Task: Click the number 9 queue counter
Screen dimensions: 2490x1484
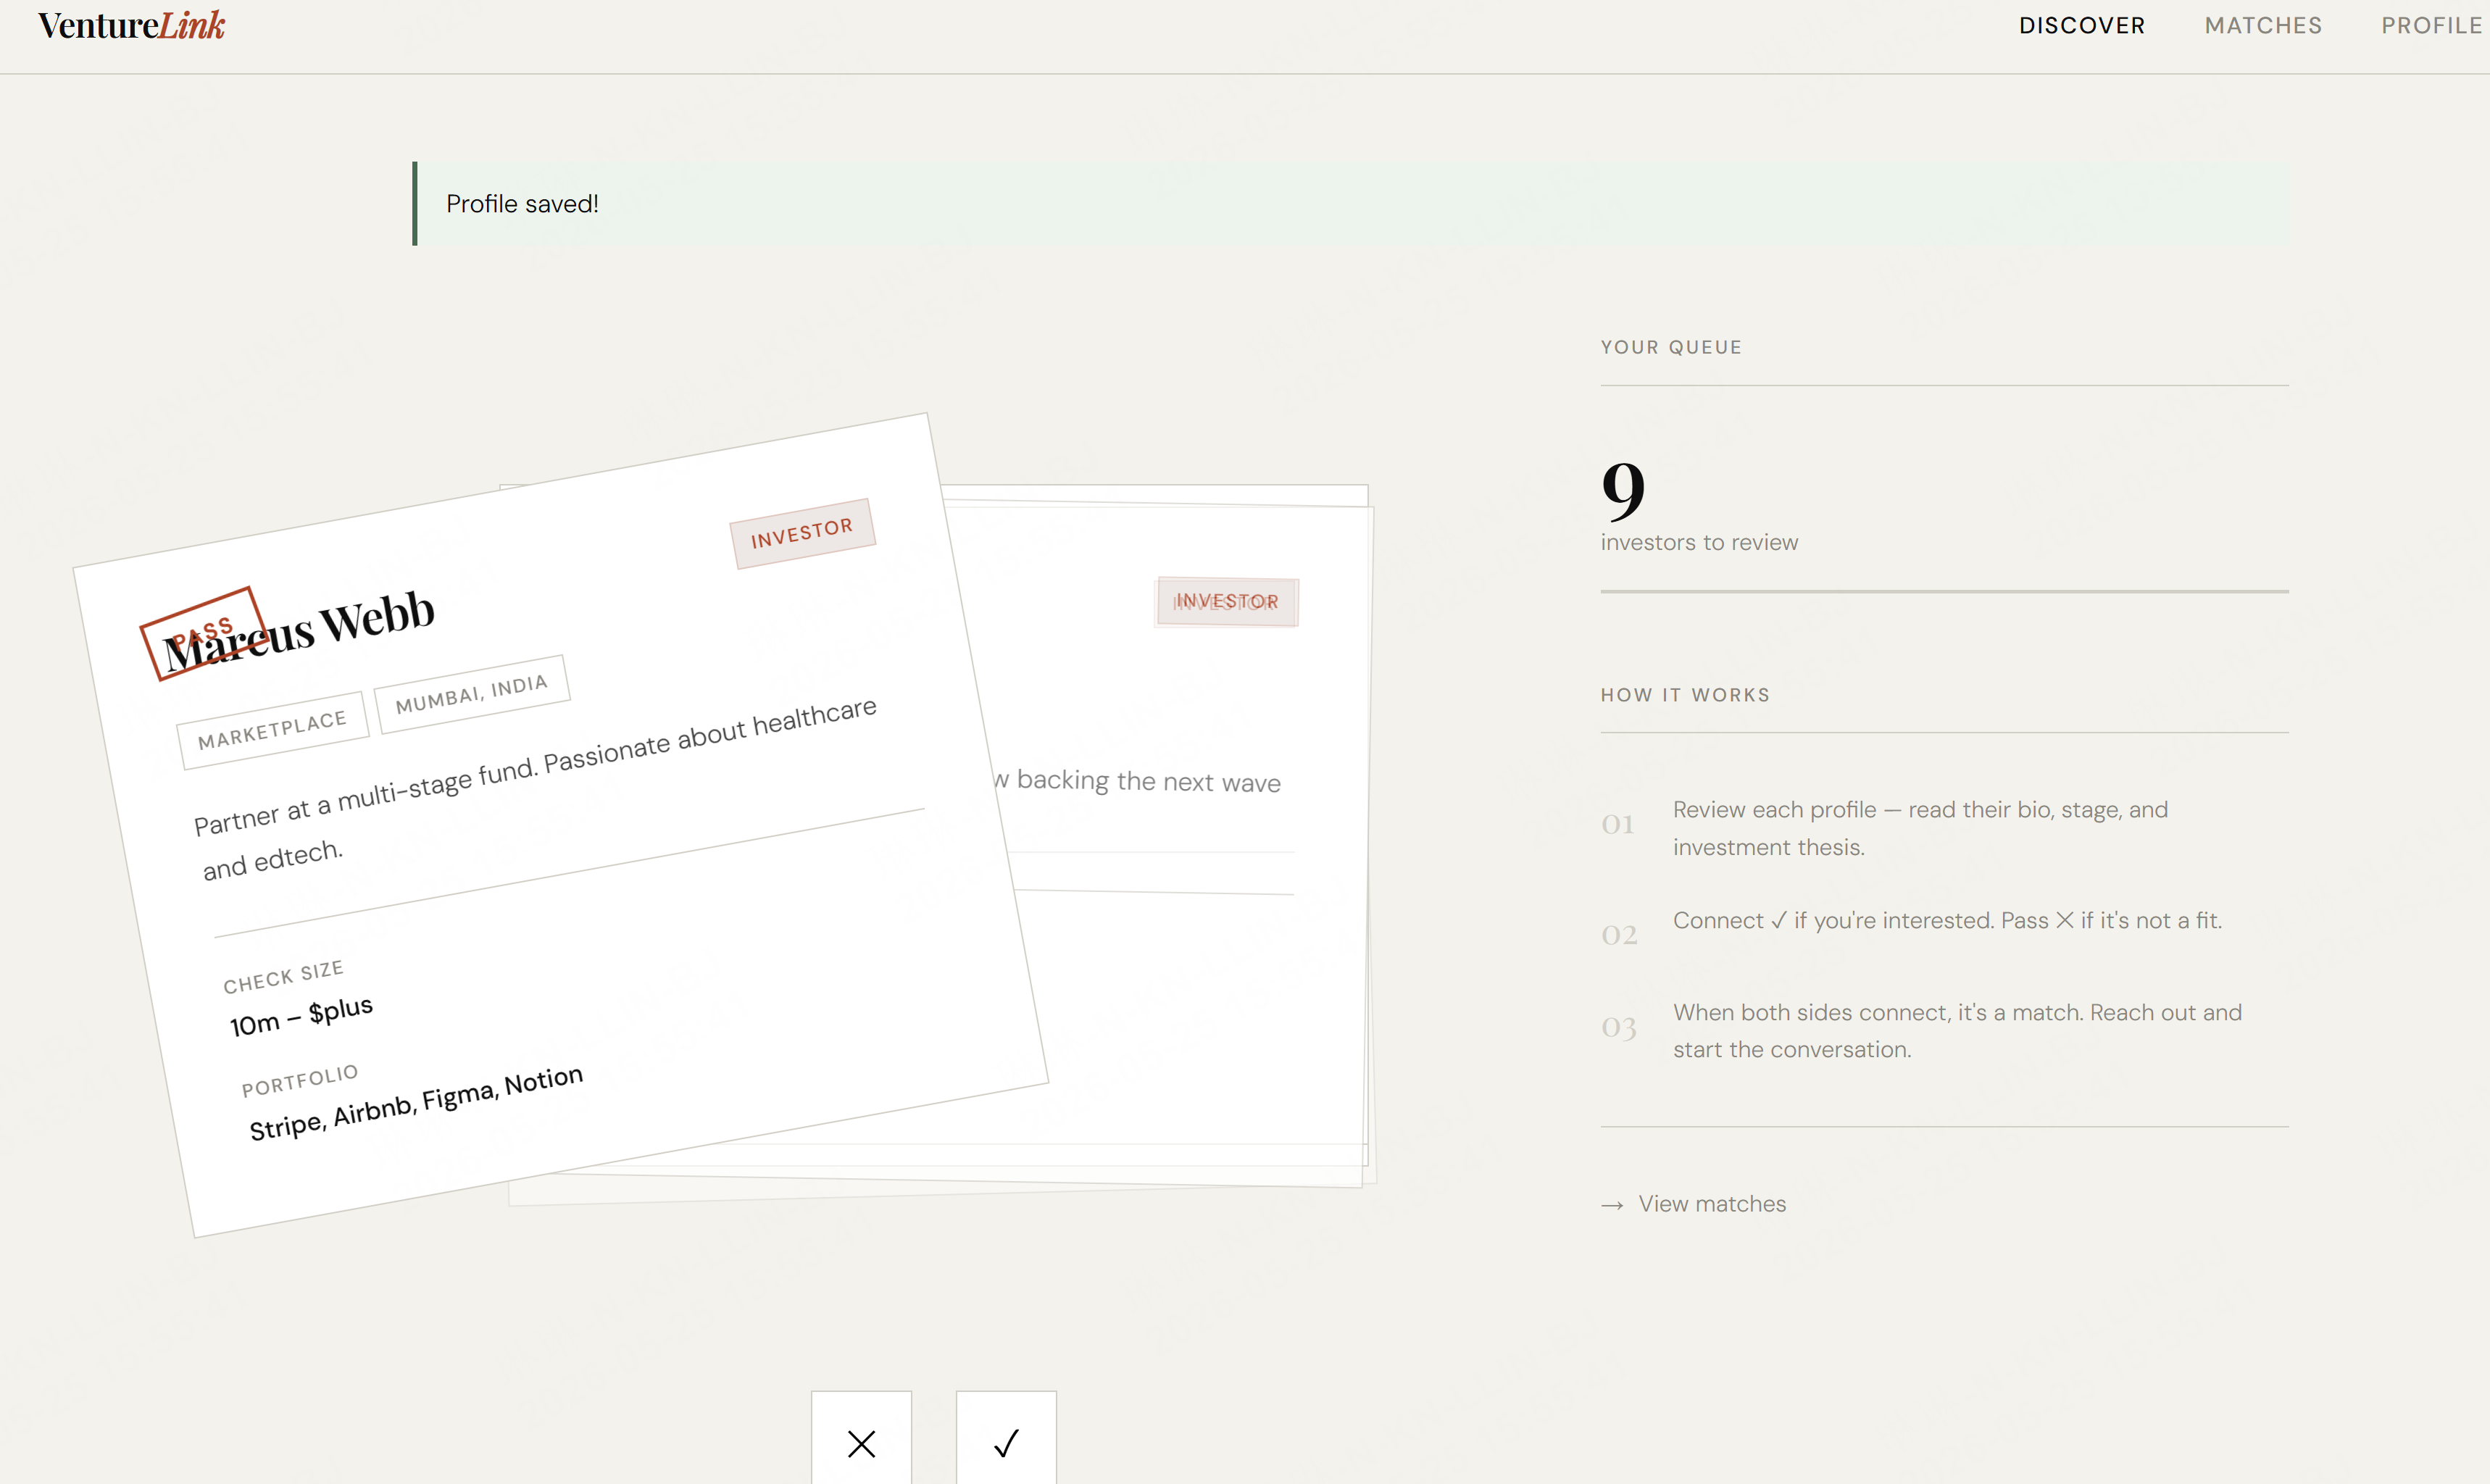Action: click(1623, 489)
